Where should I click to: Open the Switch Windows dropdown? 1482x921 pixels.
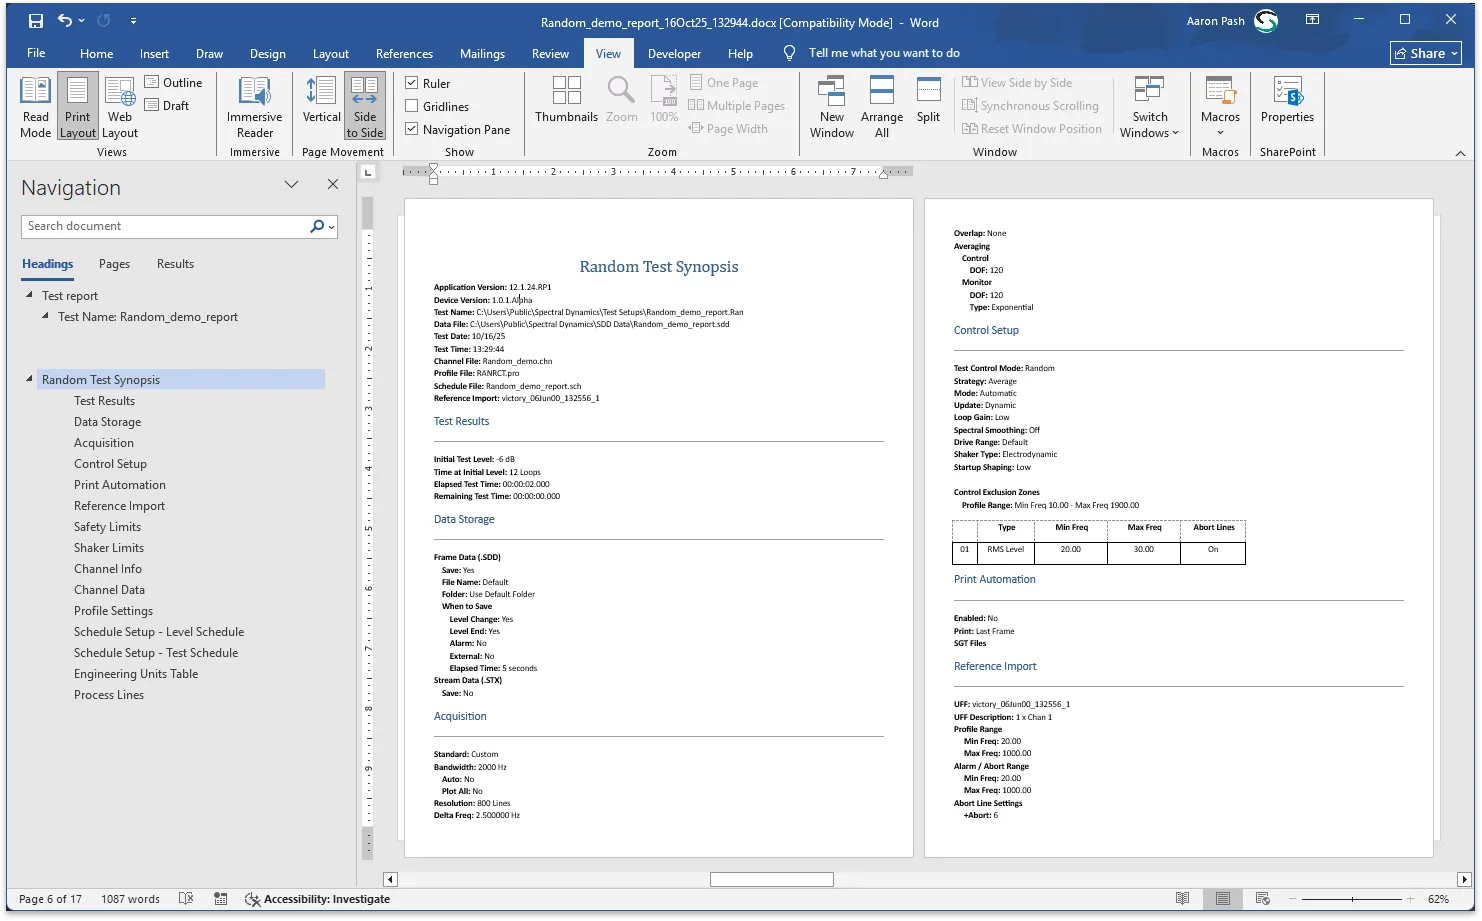pos(1149,105)
